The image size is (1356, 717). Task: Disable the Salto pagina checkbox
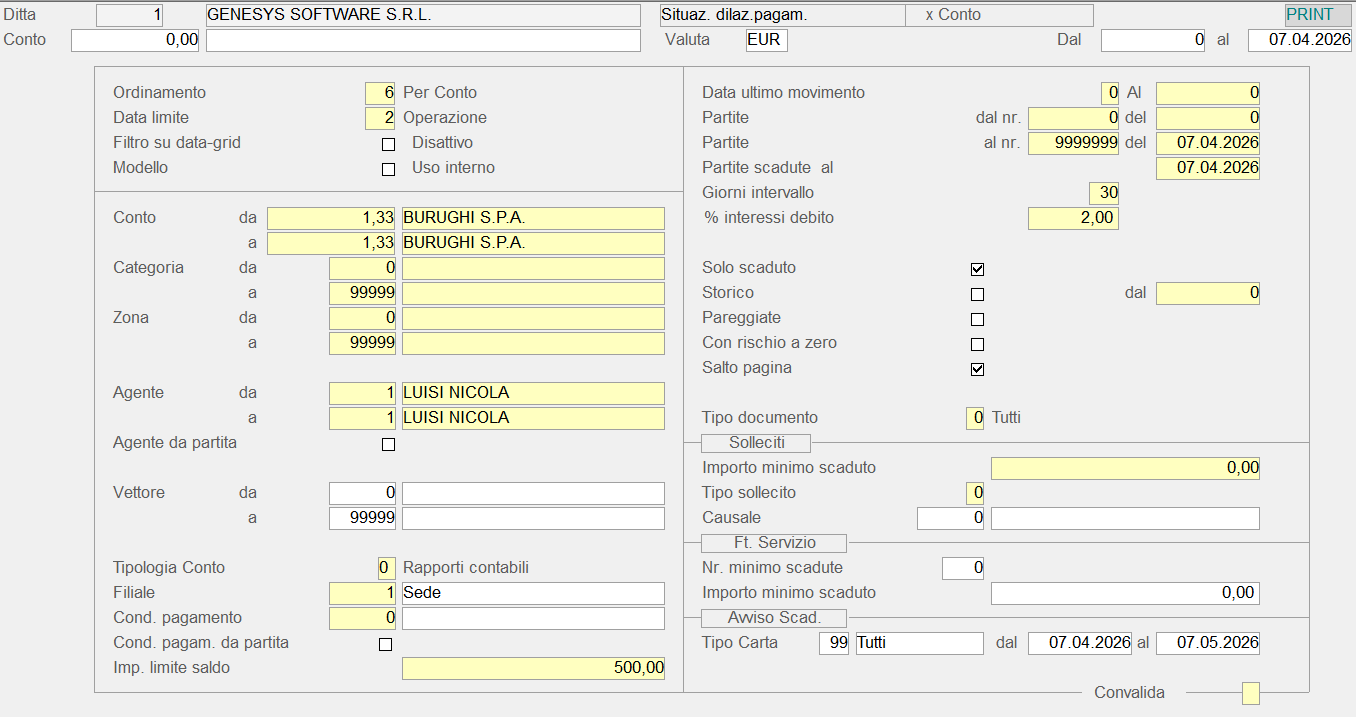[977, 369]
